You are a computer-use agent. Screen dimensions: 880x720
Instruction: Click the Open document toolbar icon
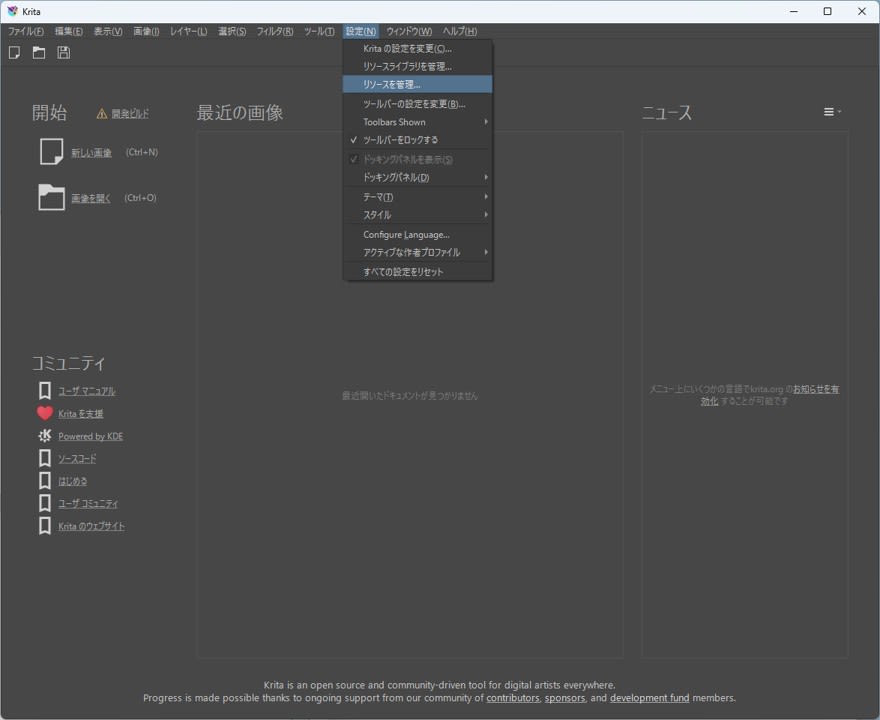click(38, 52)
